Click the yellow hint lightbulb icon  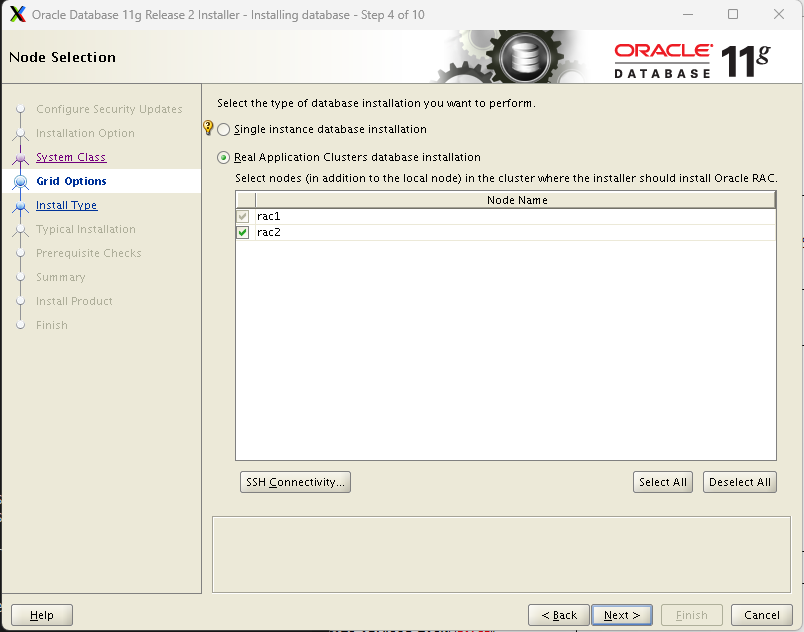point(208,127)
